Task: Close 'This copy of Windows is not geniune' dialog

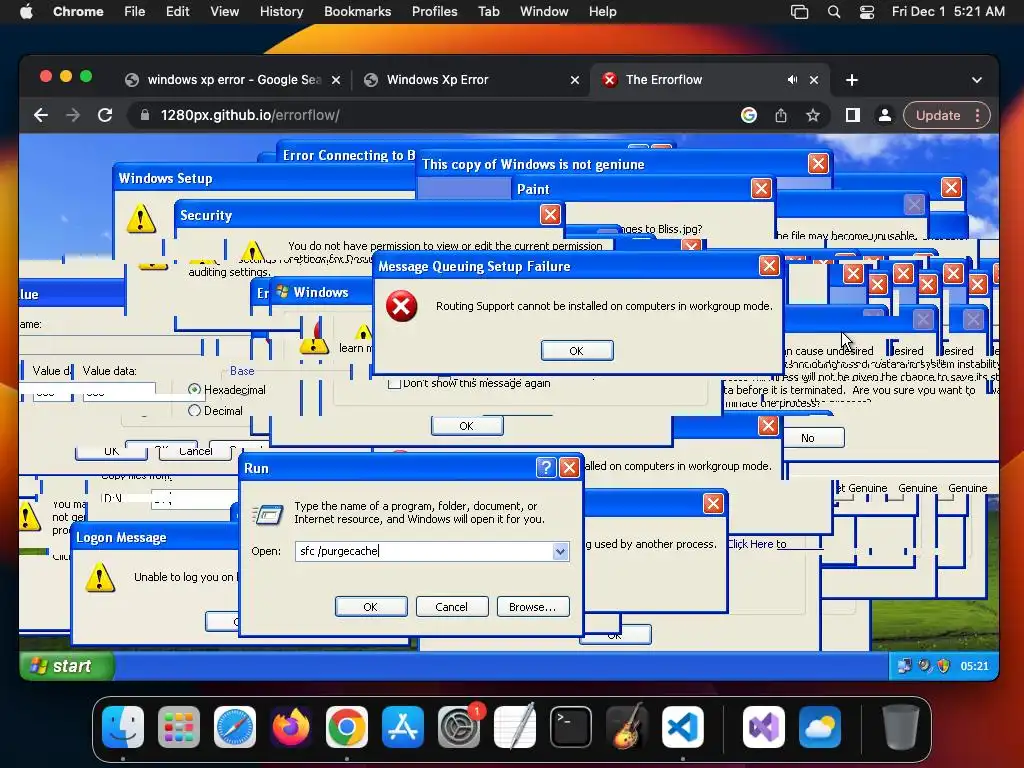Action: coord(818,163)
